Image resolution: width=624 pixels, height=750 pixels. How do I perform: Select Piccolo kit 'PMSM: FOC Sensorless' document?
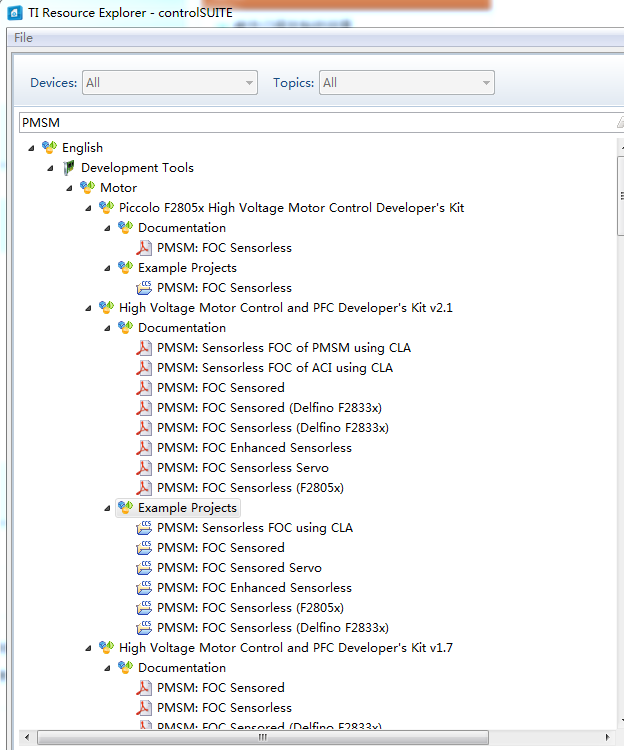pos(224,248)
